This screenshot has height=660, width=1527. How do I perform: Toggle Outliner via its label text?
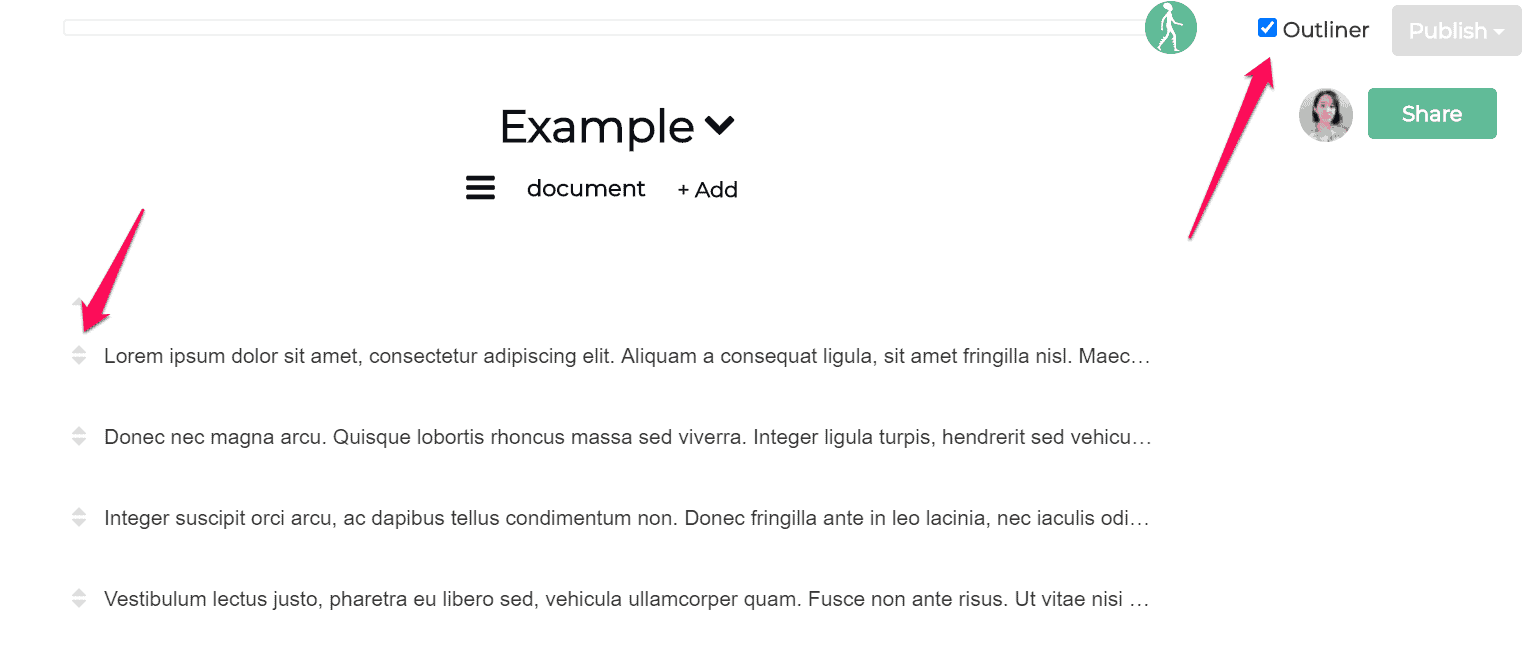(1326, 30)
